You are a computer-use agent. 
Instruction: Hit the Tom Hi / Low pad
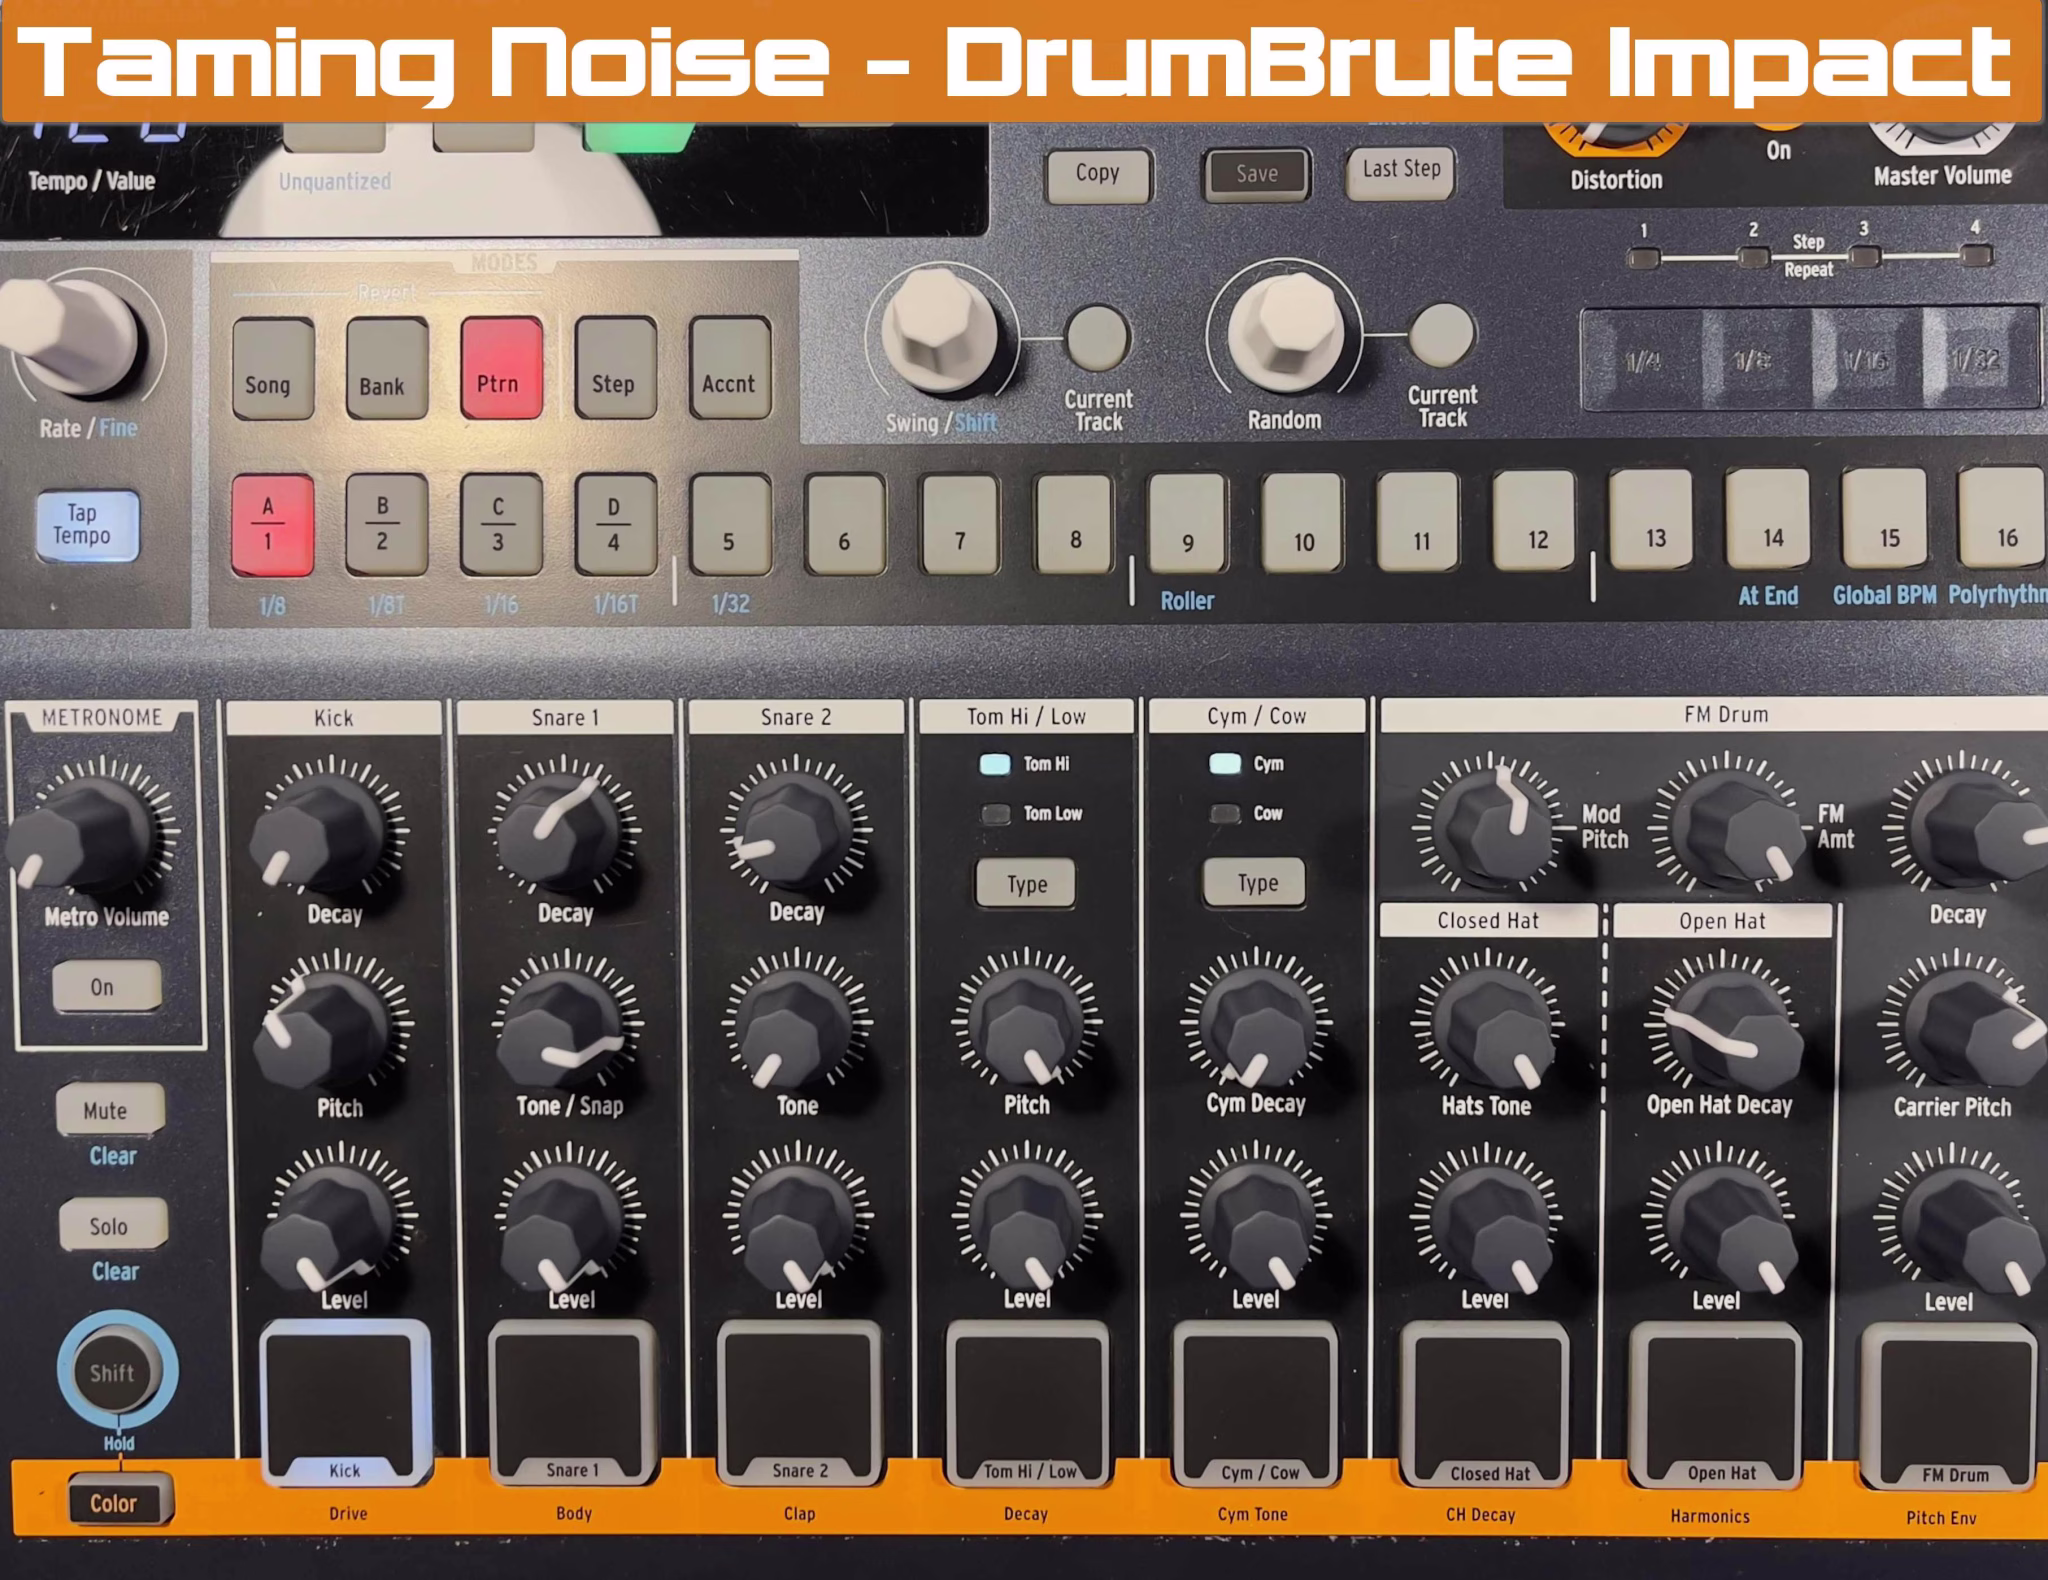click(x=1029, y=1402)
